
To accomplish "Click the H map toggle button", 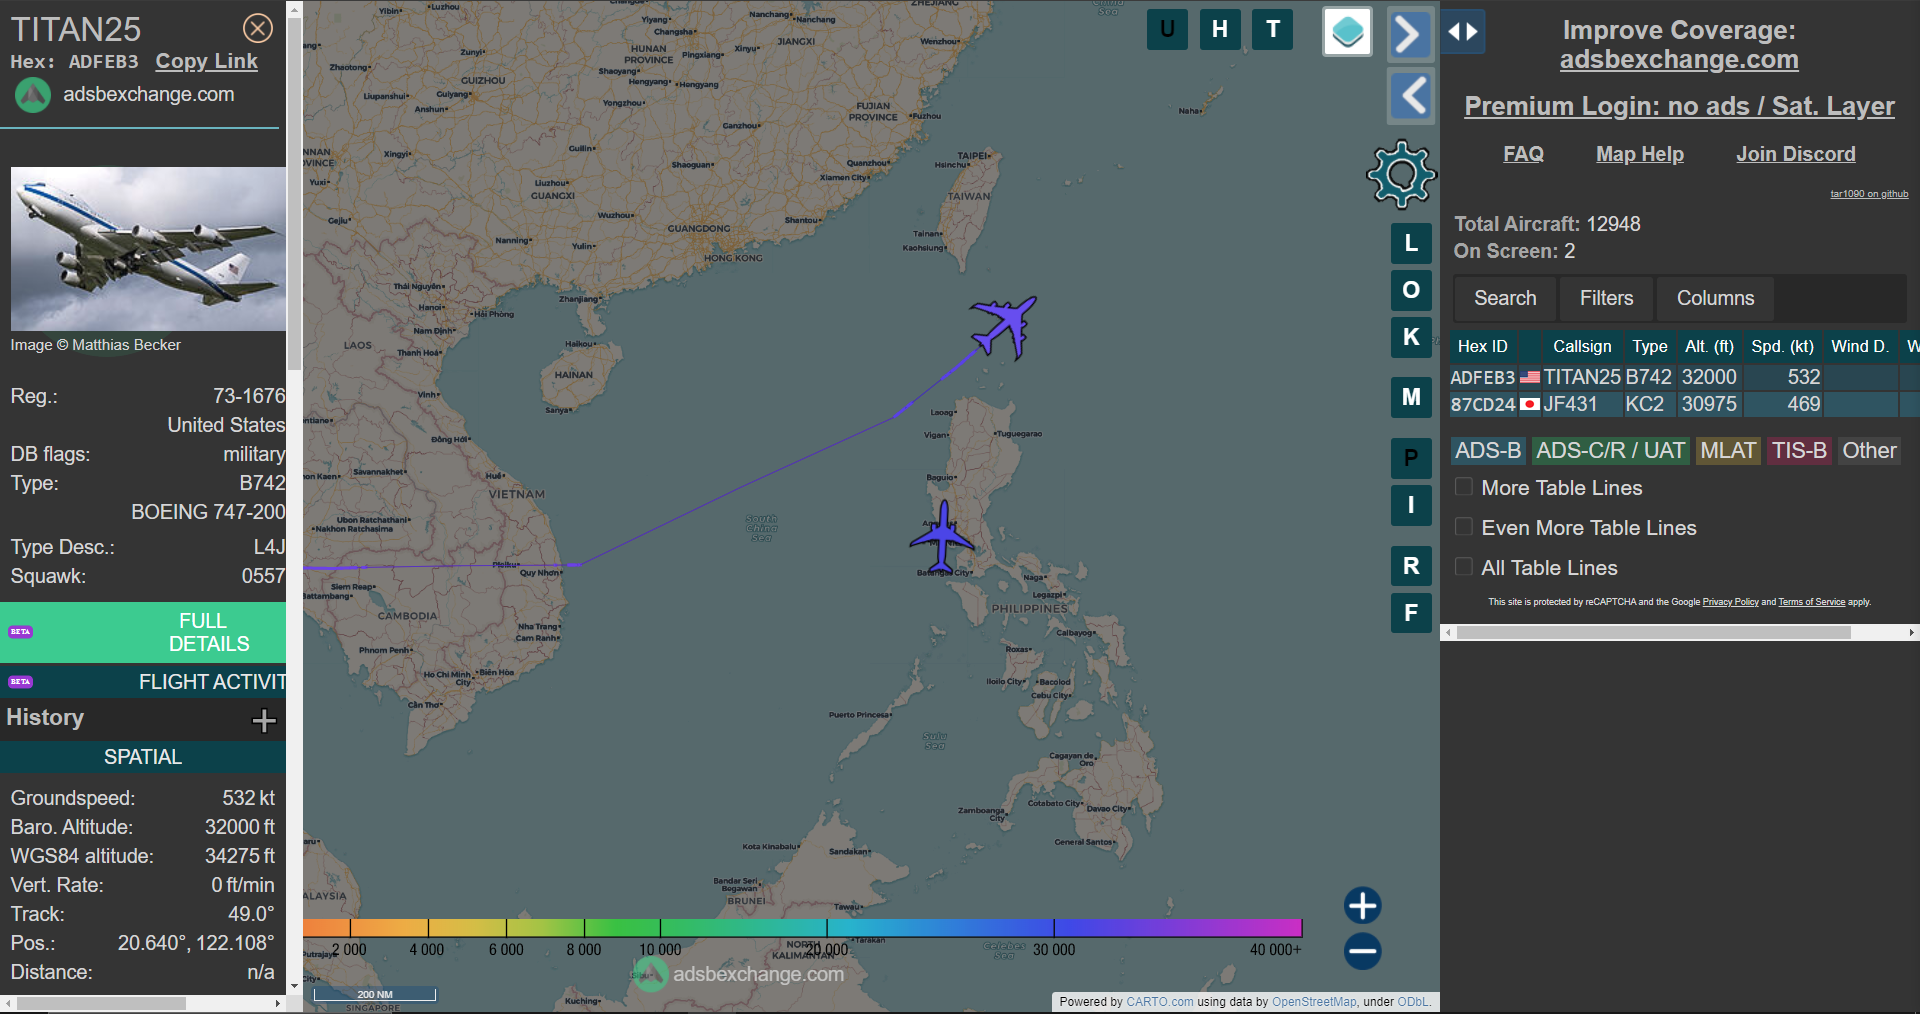I will [x=1220, y=29].
